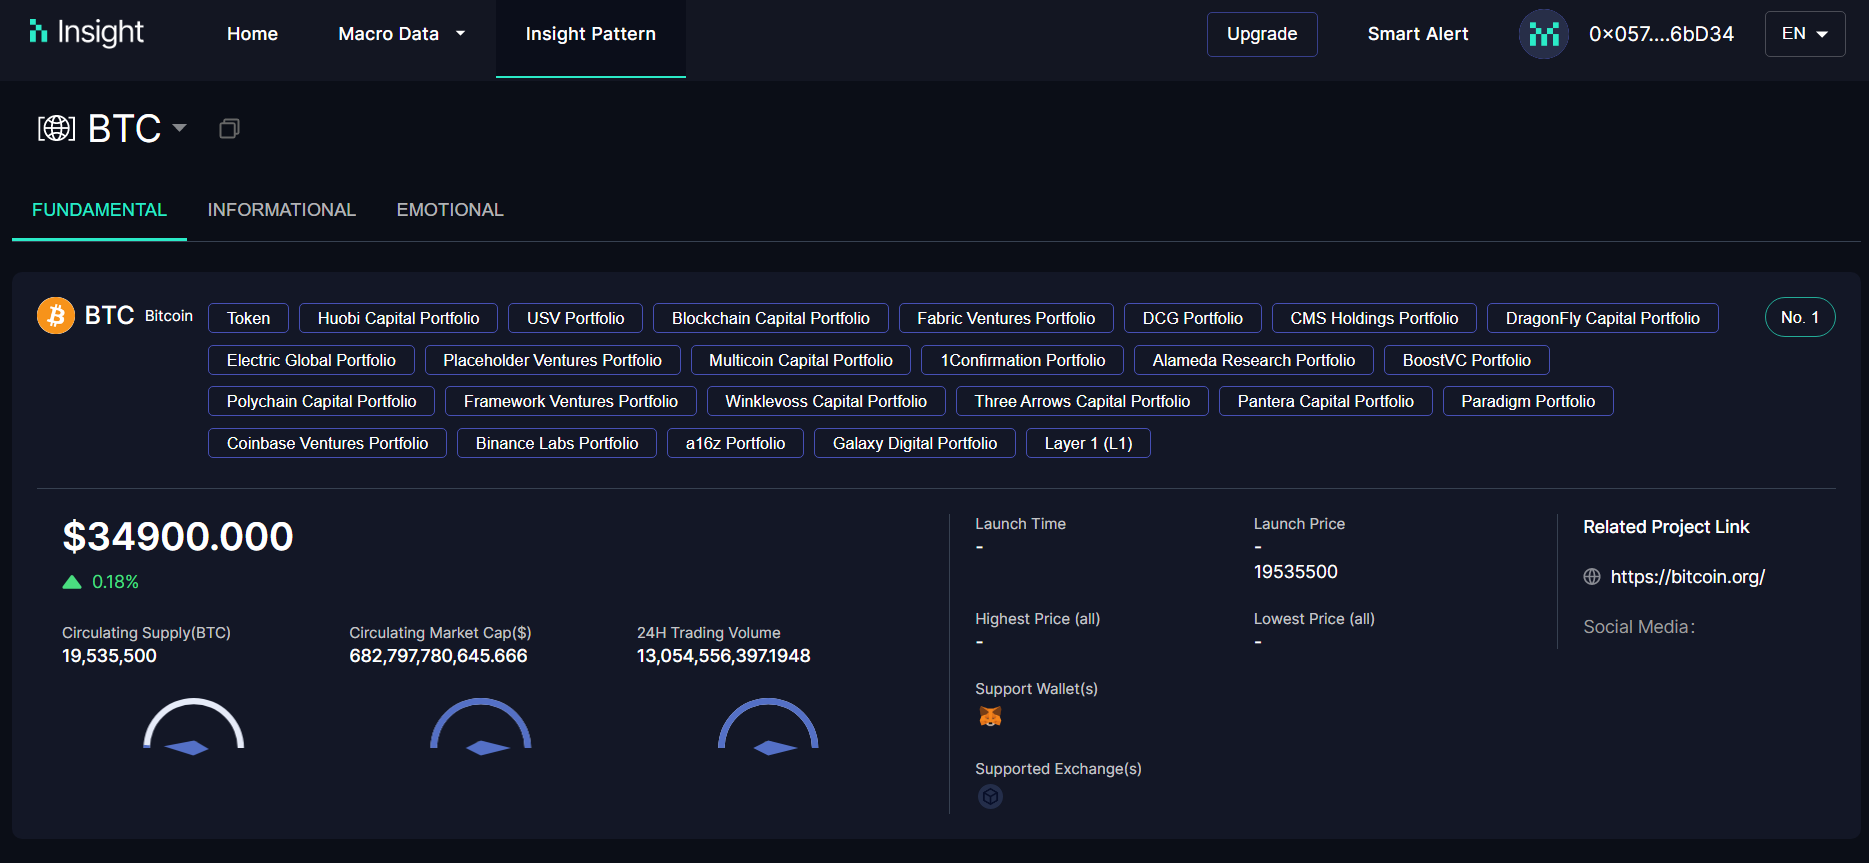
Task: Click the Placeholder Ventures Portfolio tag
Action: click(553, 360)
